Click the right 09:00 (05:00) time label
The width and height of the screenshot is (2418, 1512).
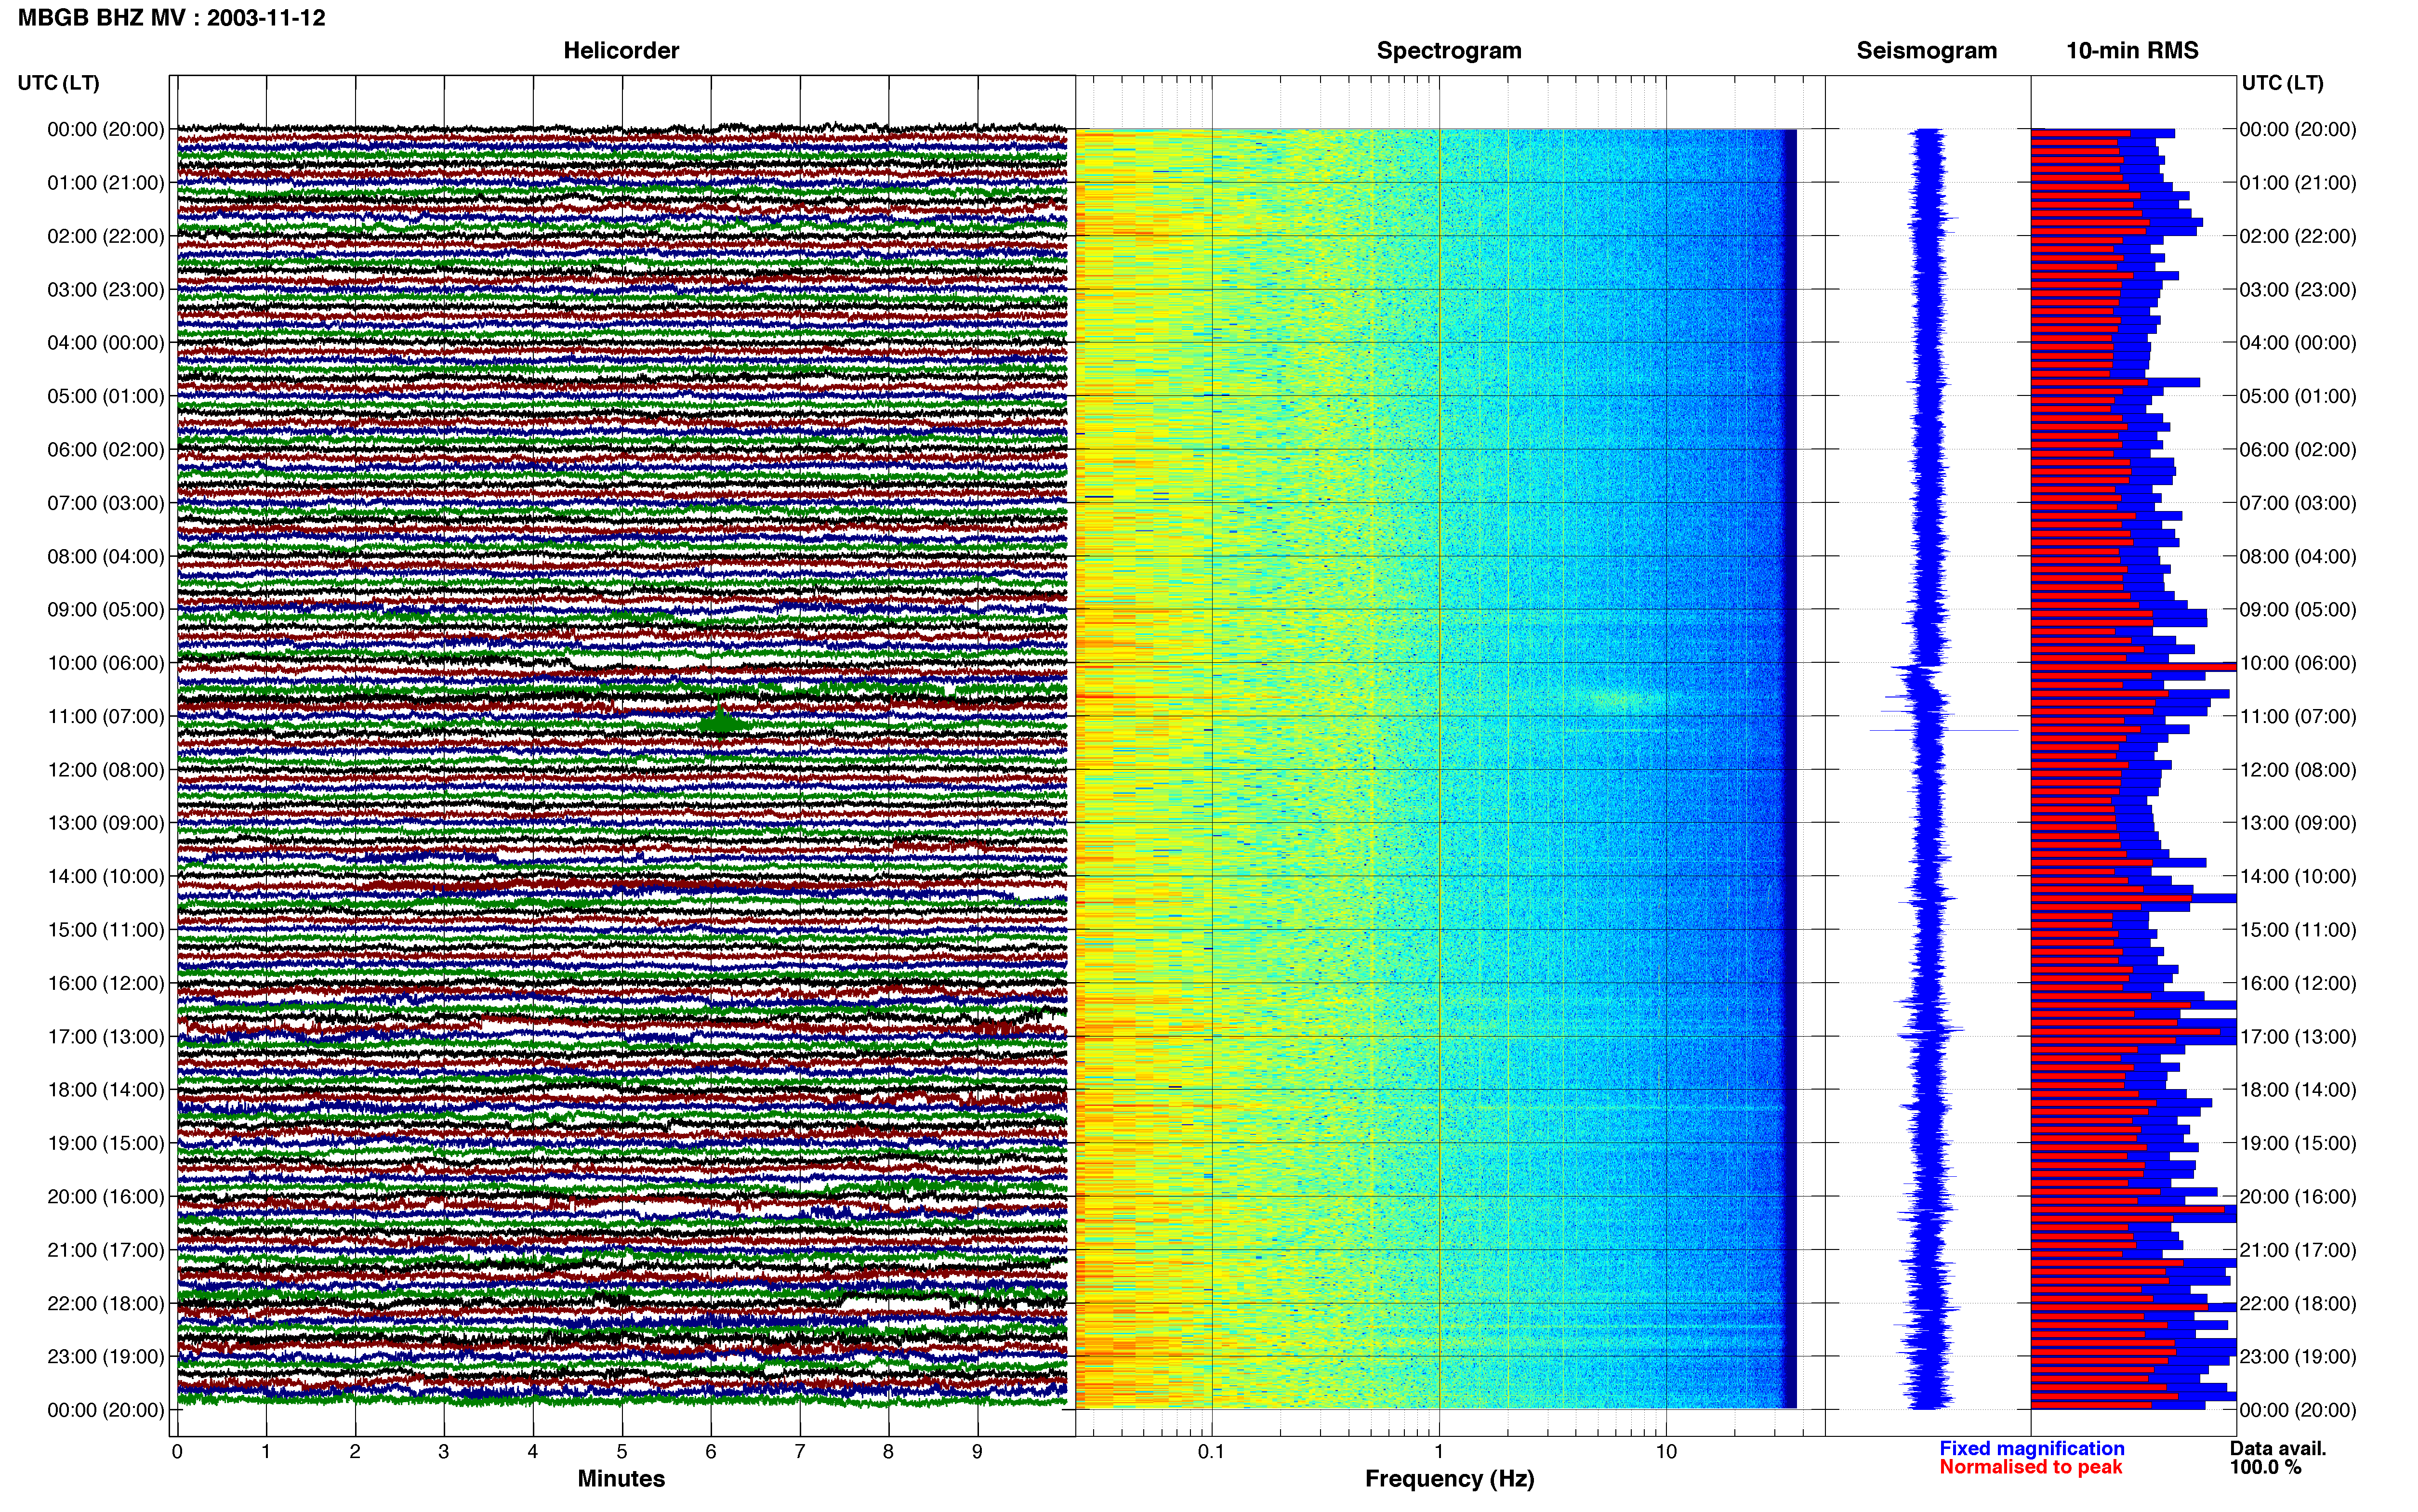[2298, 610]
